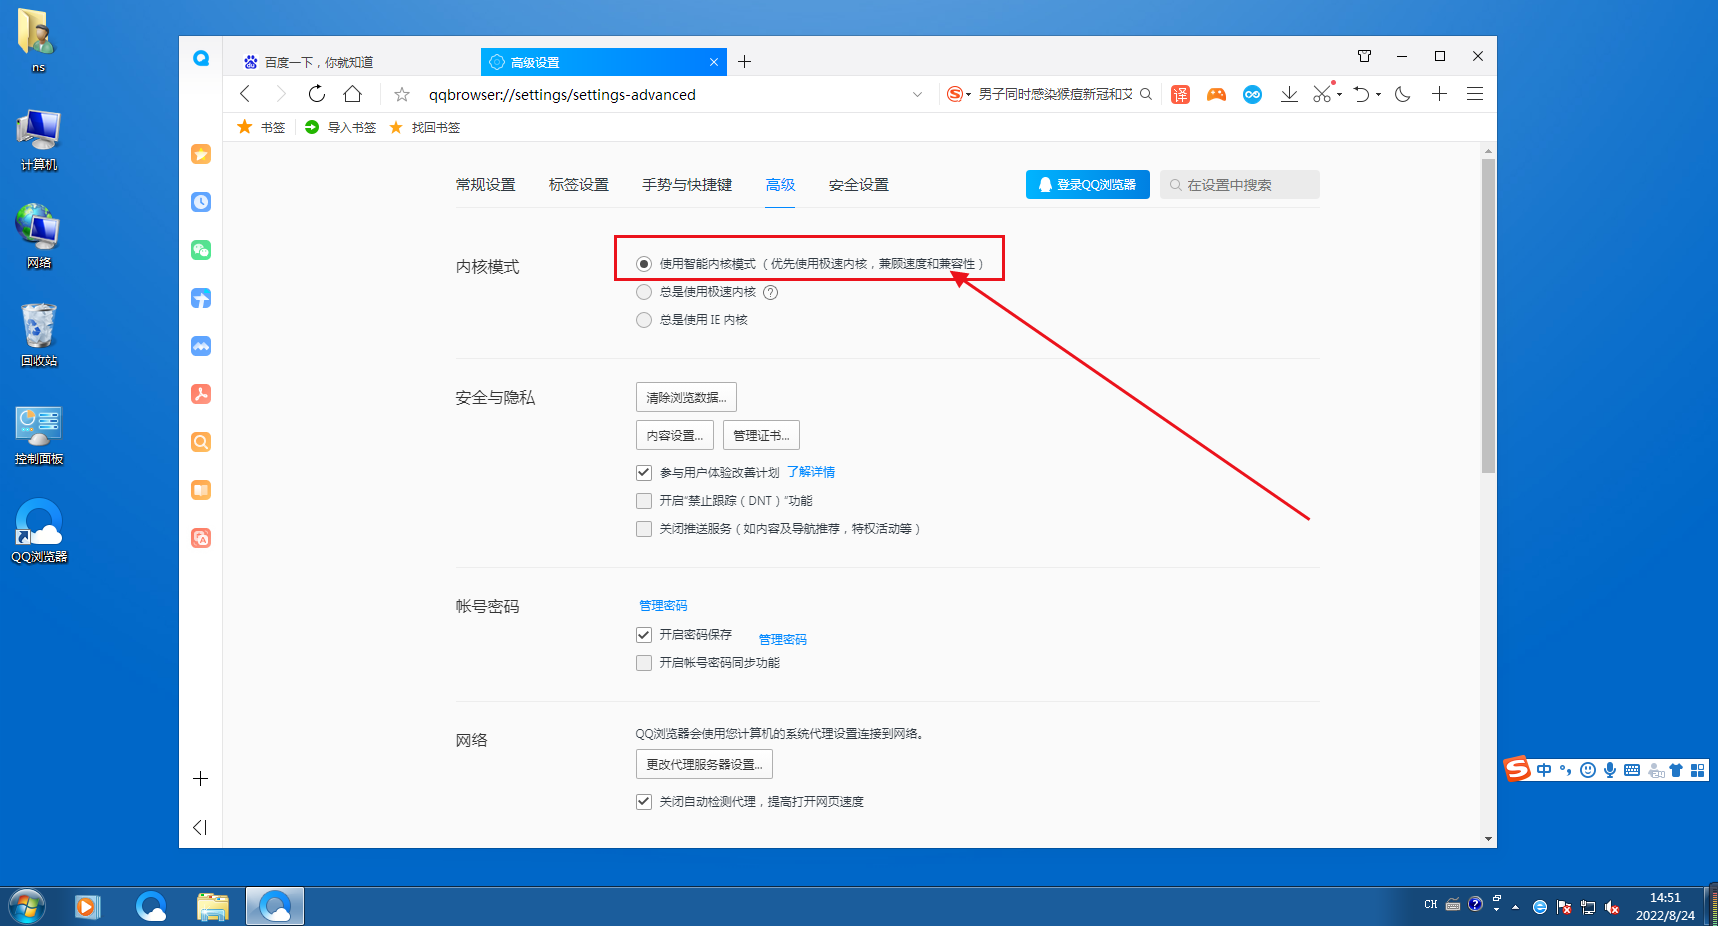
Task: Enable the 开启帐号密码同步功能 checkbox
Action: pyautogui.click(x=644, y=662)
